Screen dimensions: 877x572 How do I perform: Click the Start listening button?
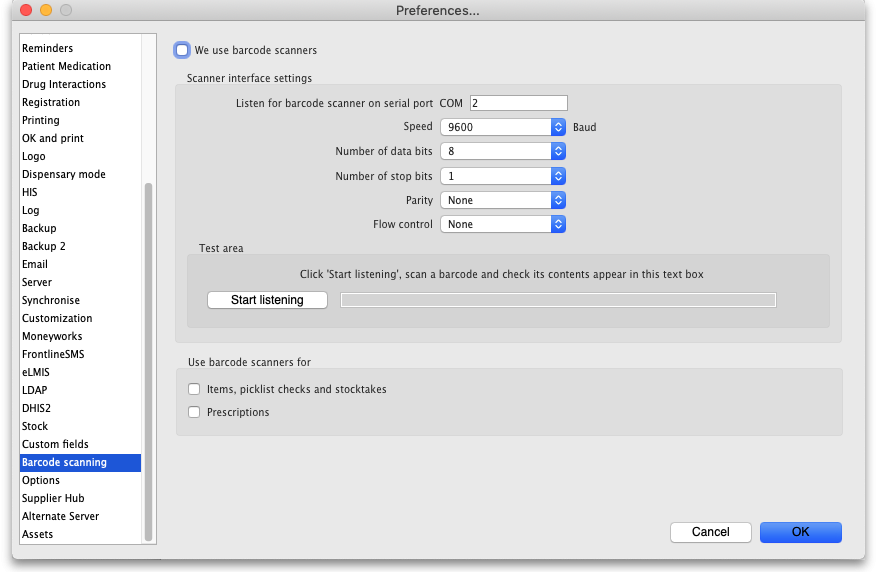click(267, 300)
